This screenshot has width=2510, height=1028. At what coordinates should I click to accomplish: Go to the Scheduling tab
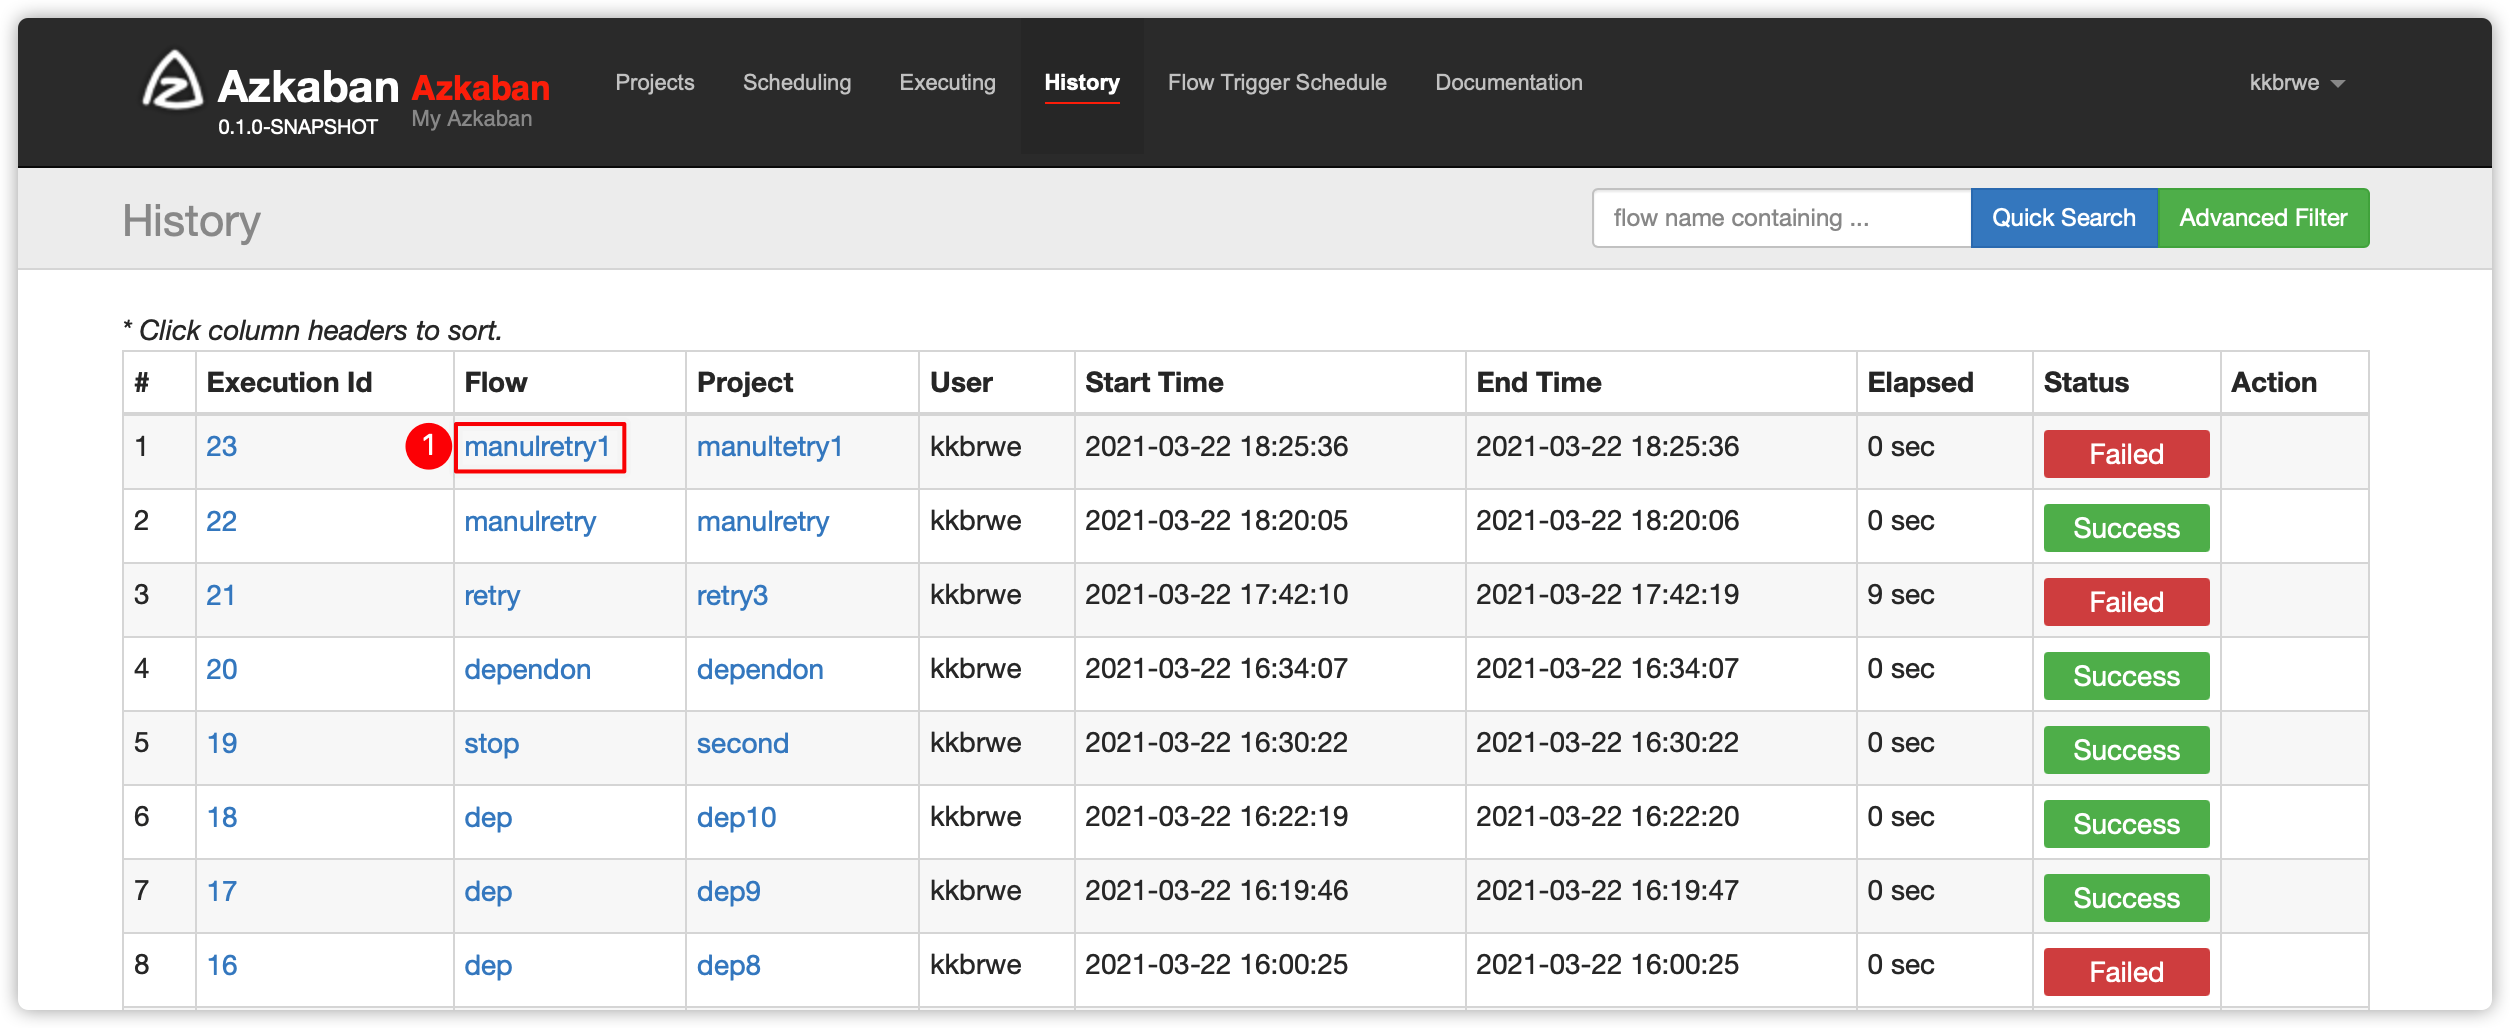797,82
